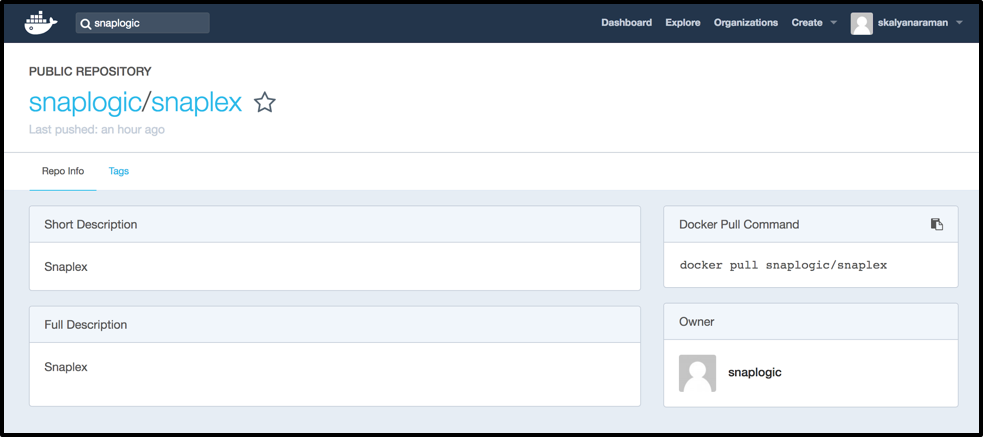Click the skalyanaraman user avatar
Screen dimensions: 983x437
[861, 23]
